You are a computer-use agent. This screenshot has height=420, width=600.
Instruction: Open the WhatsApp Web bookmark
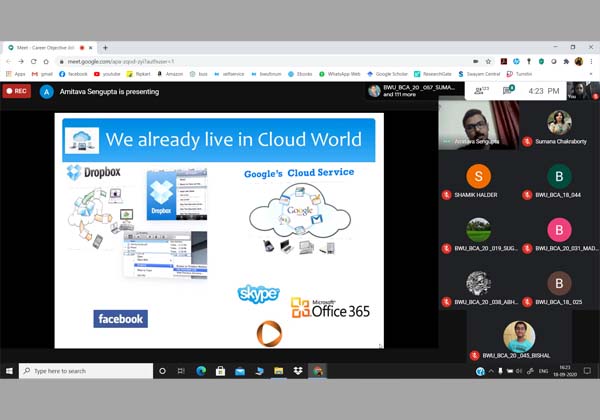(340, 74)
